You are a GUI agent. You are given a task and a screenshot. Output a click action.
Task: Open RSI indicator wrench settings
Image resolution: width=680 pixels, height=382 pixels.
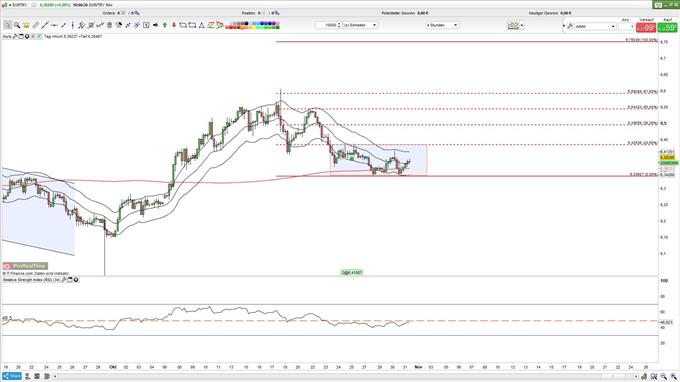pos(64,280)
